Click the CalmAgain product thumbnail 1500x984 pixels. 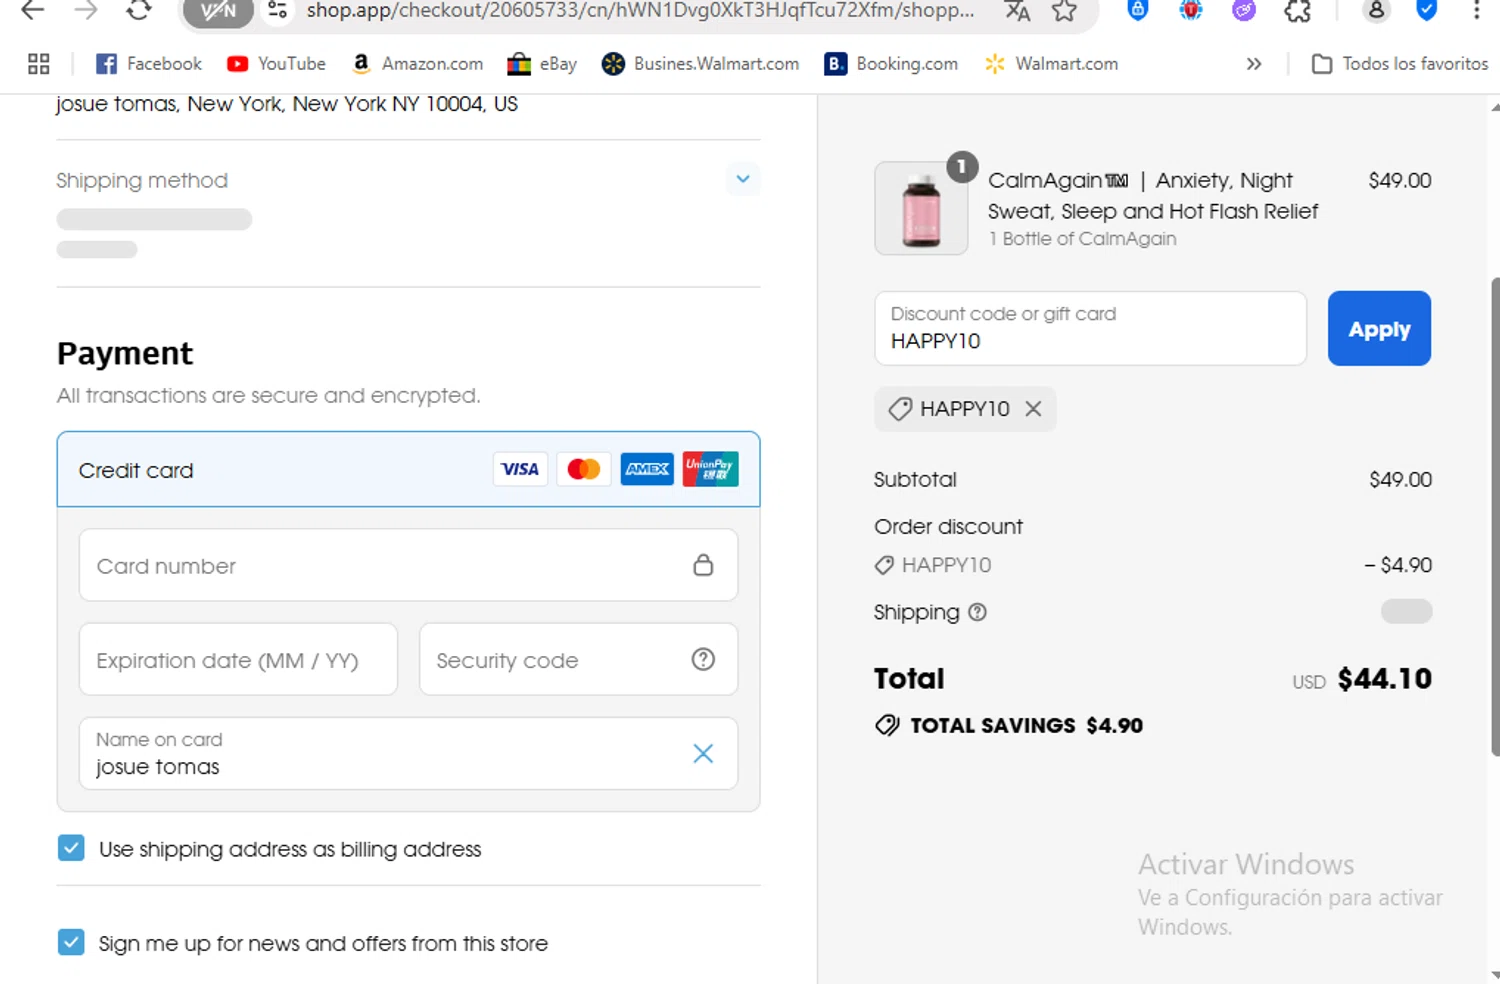click(x=921, y=209)
